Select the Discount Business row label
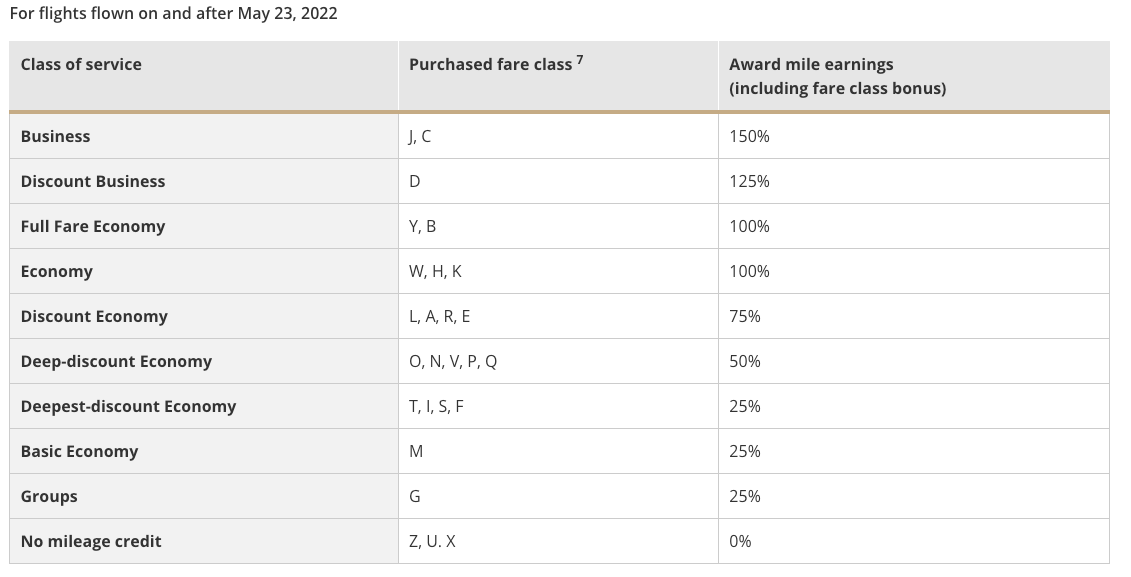Viewport: 1131px width, 577px height. [x=93, y=181]
